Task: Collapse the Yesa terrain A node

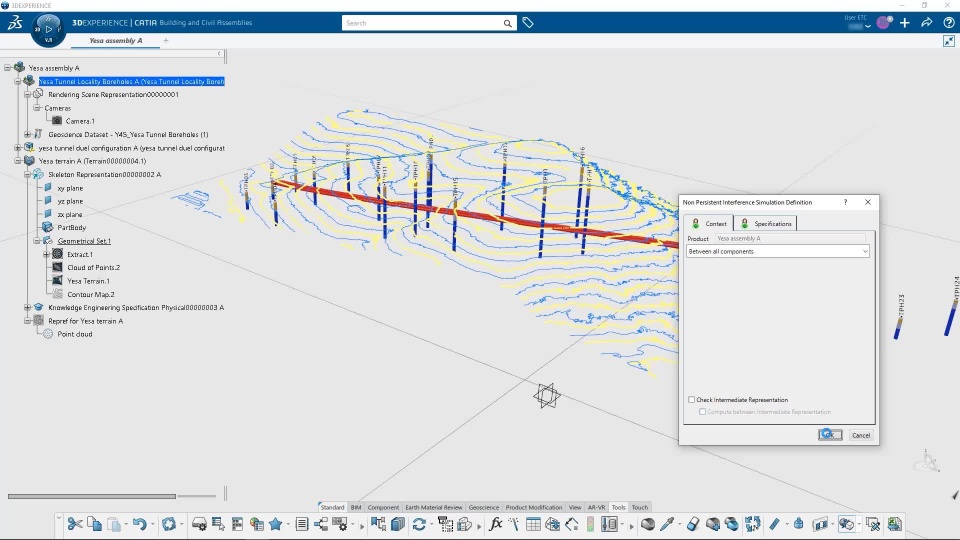Action: click(x=18, y=161)
